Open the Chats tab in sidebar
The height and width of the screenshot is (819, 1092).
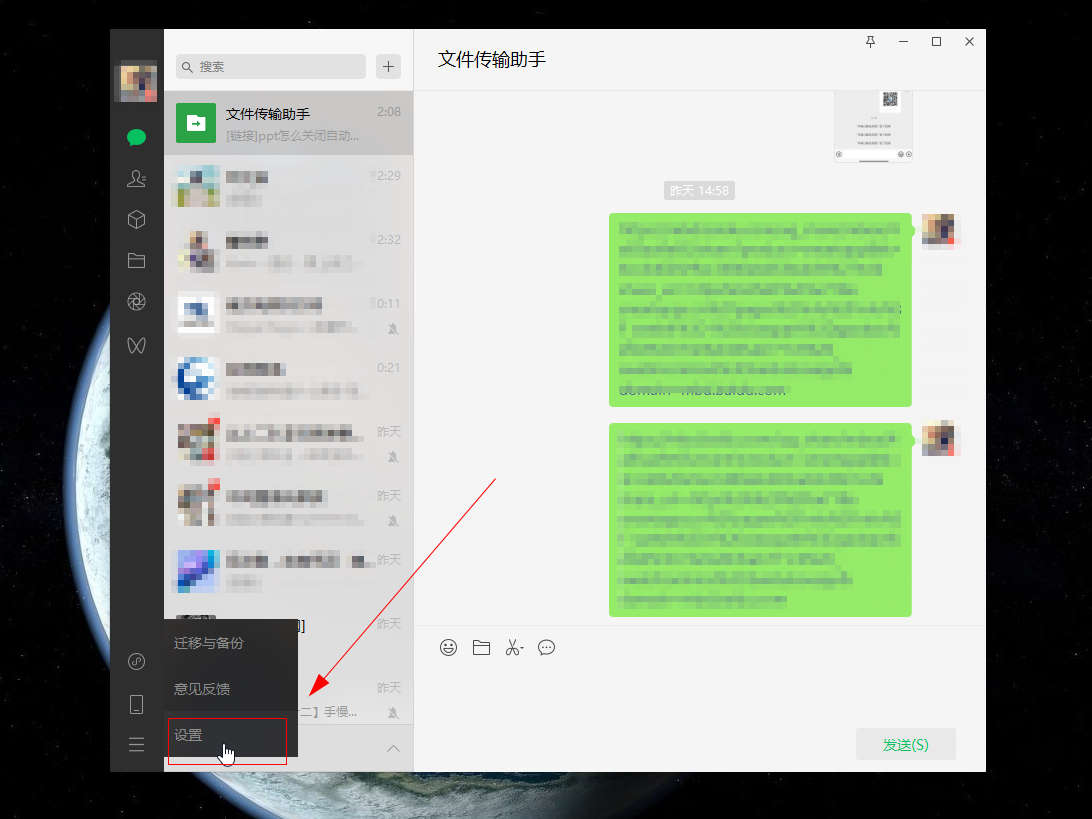pyautogui.click(x=137, y=138)
